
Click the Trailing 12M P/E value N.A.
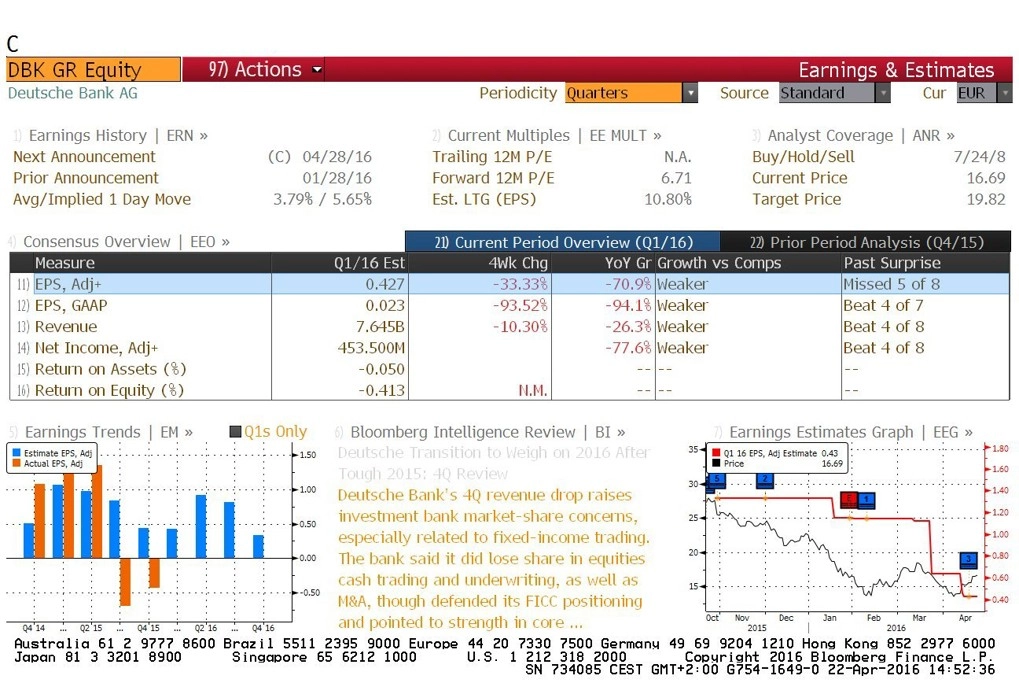[x=677, y=157]
